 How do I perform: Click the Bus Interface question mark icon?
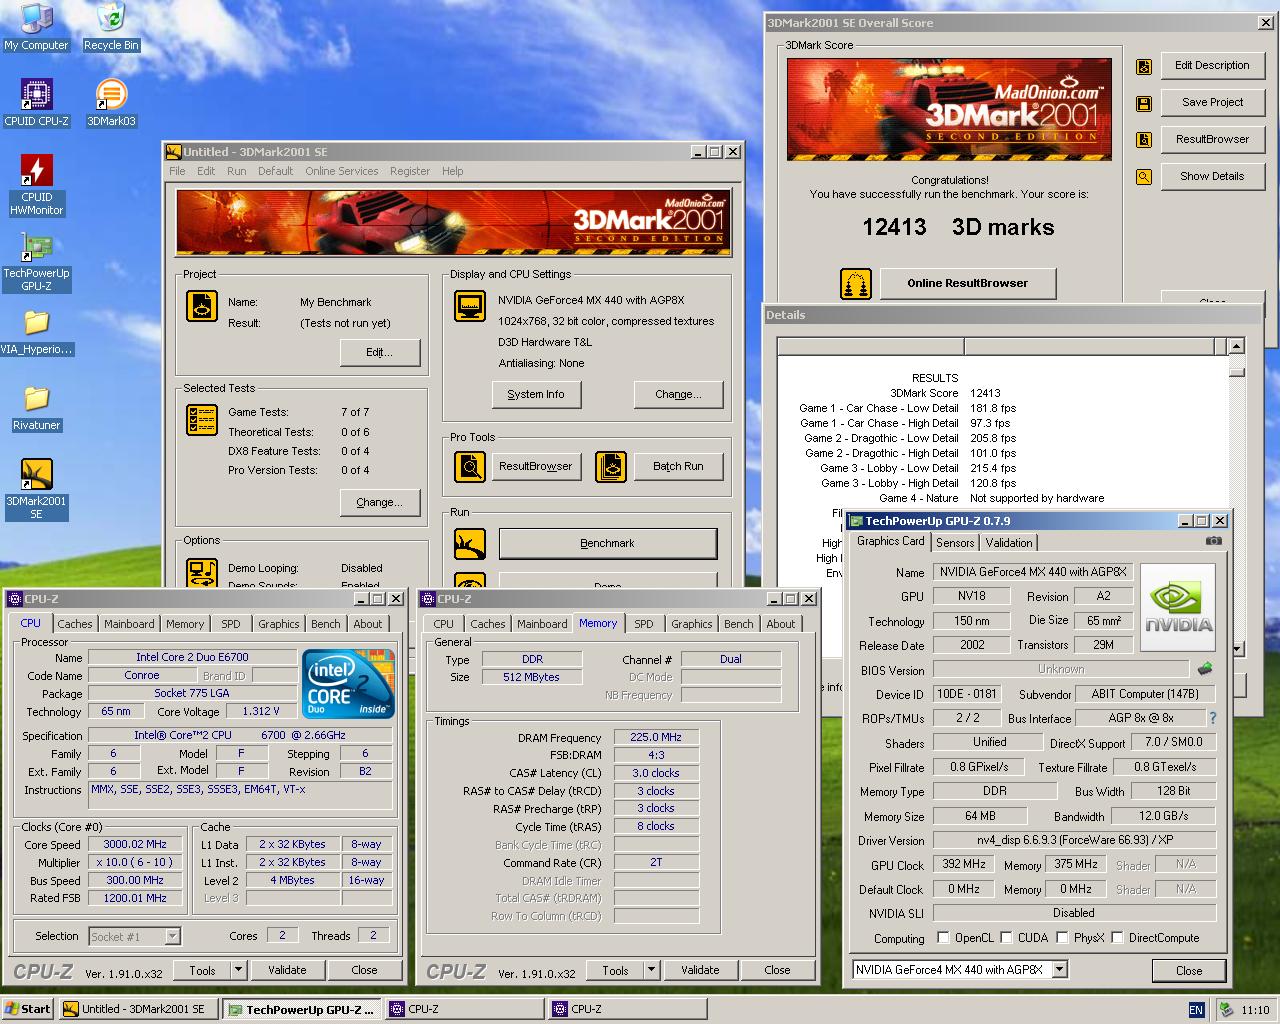tap(1213, 718)
